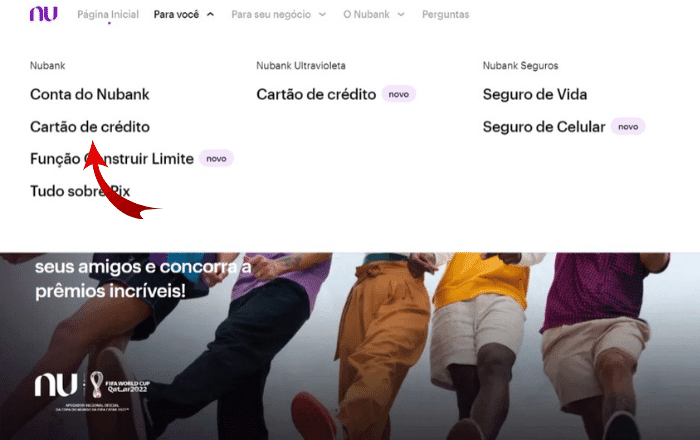
Task: Open the Perguntas nav item
Action: [x=446, y=15]
